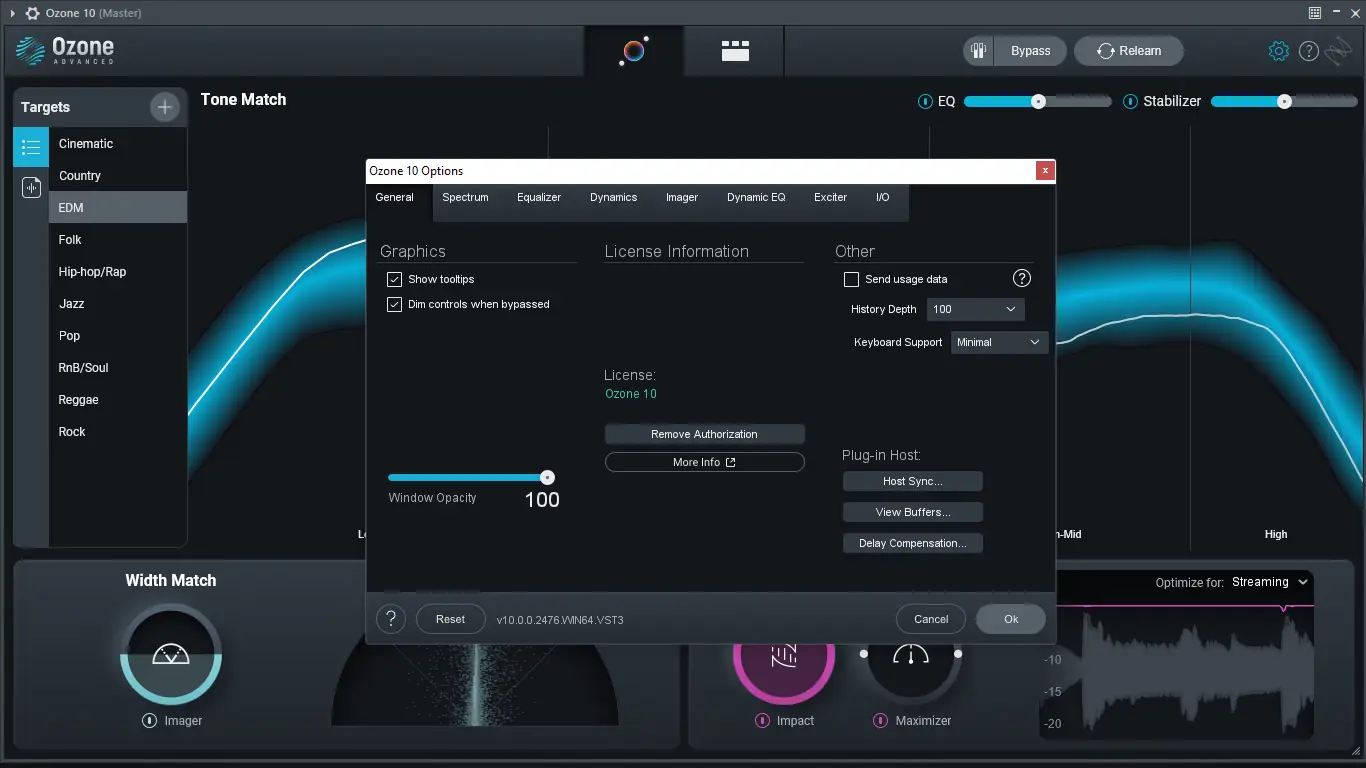Switch to the module chain view icon
Image resolution: width=1366 pixels, height=768 pixels.
click(735, 51)
